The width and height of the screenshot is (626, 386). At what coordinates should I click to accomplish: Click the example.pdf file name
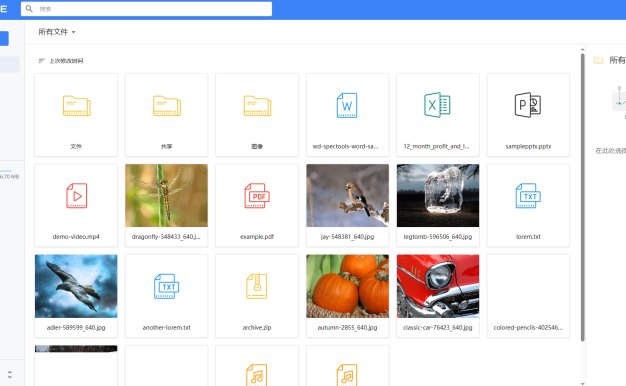[x=257, y=237]
